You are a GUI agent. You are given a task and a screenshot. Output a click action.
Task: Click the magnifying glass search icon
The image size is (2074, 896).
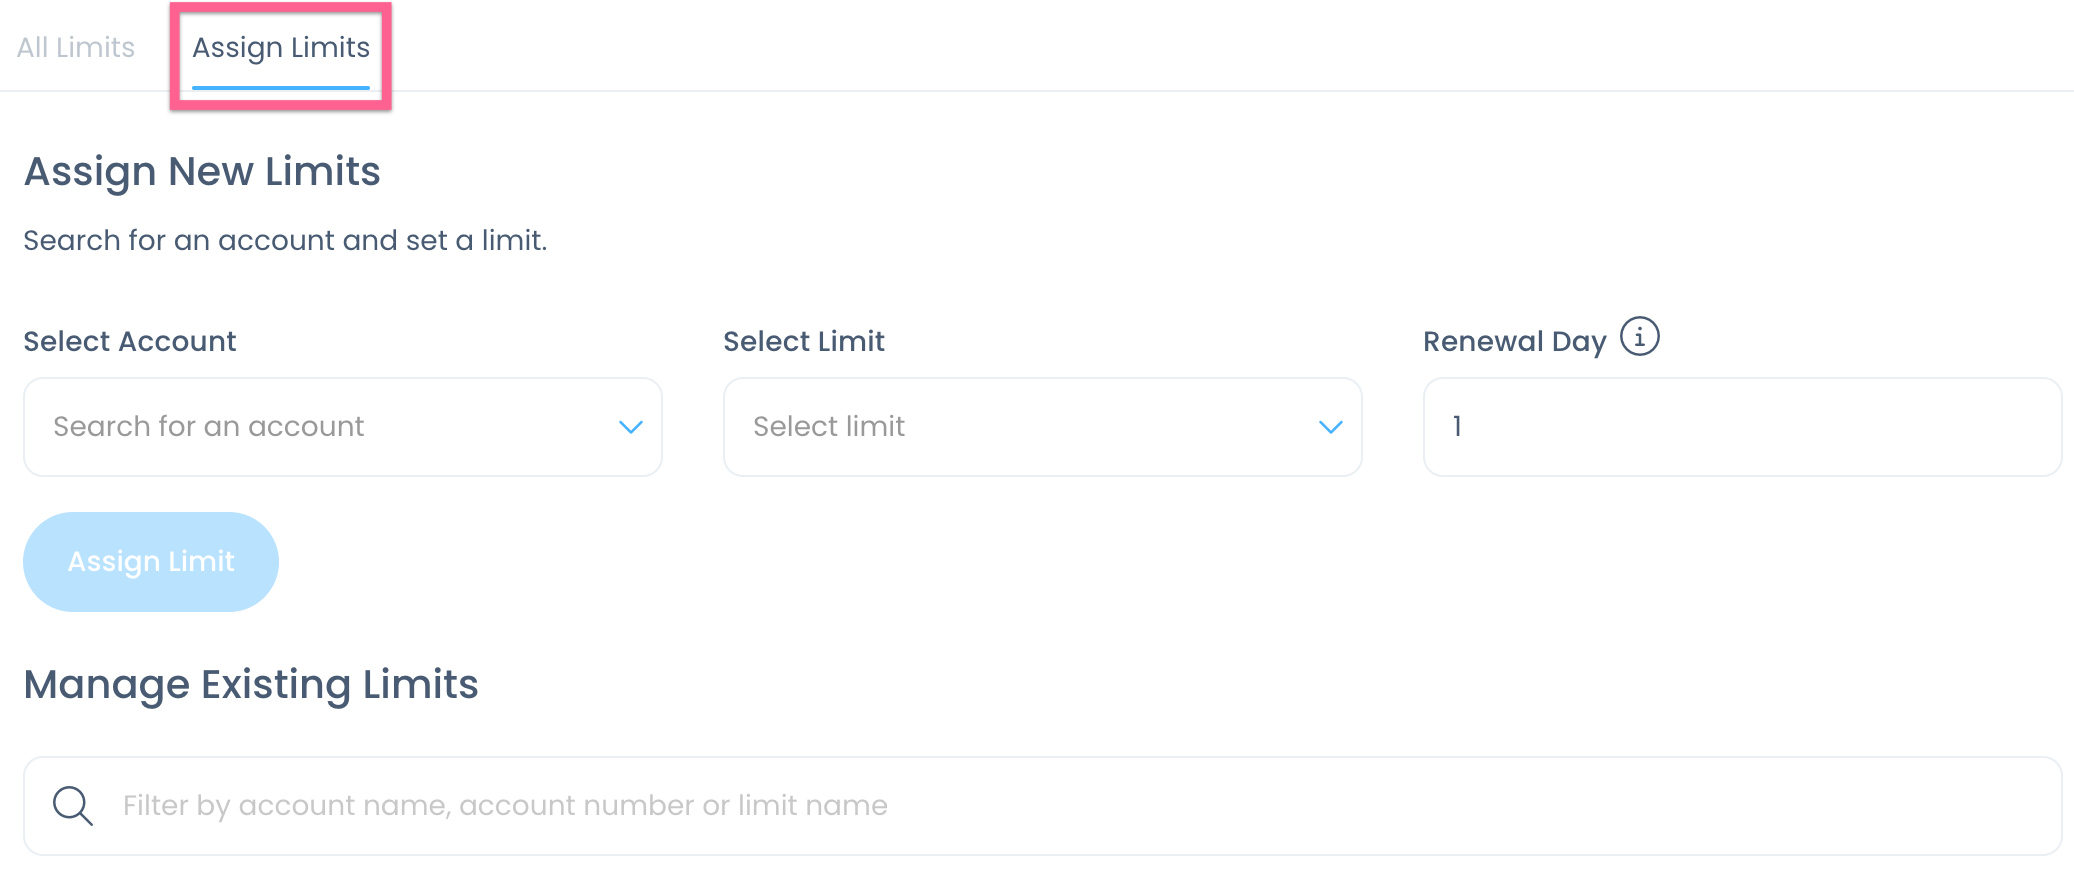pyautogui.click(x=73, y=806)
